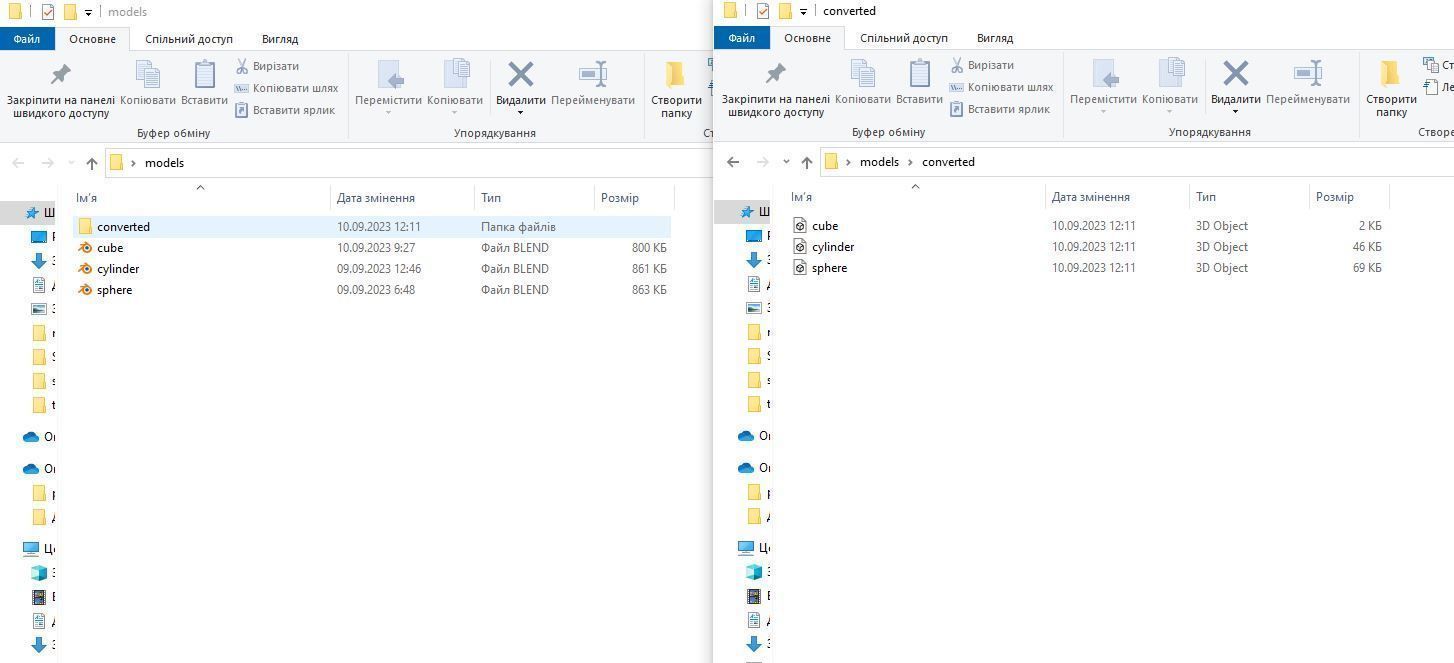Select cube 3D Object in converted window
Viewport: 1454px width, 663px height.
1087,226
